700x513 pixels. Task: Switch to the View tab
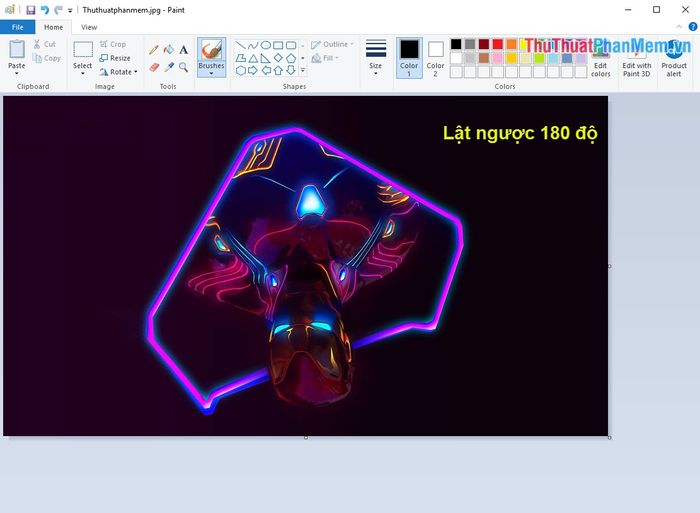[89, 27]
